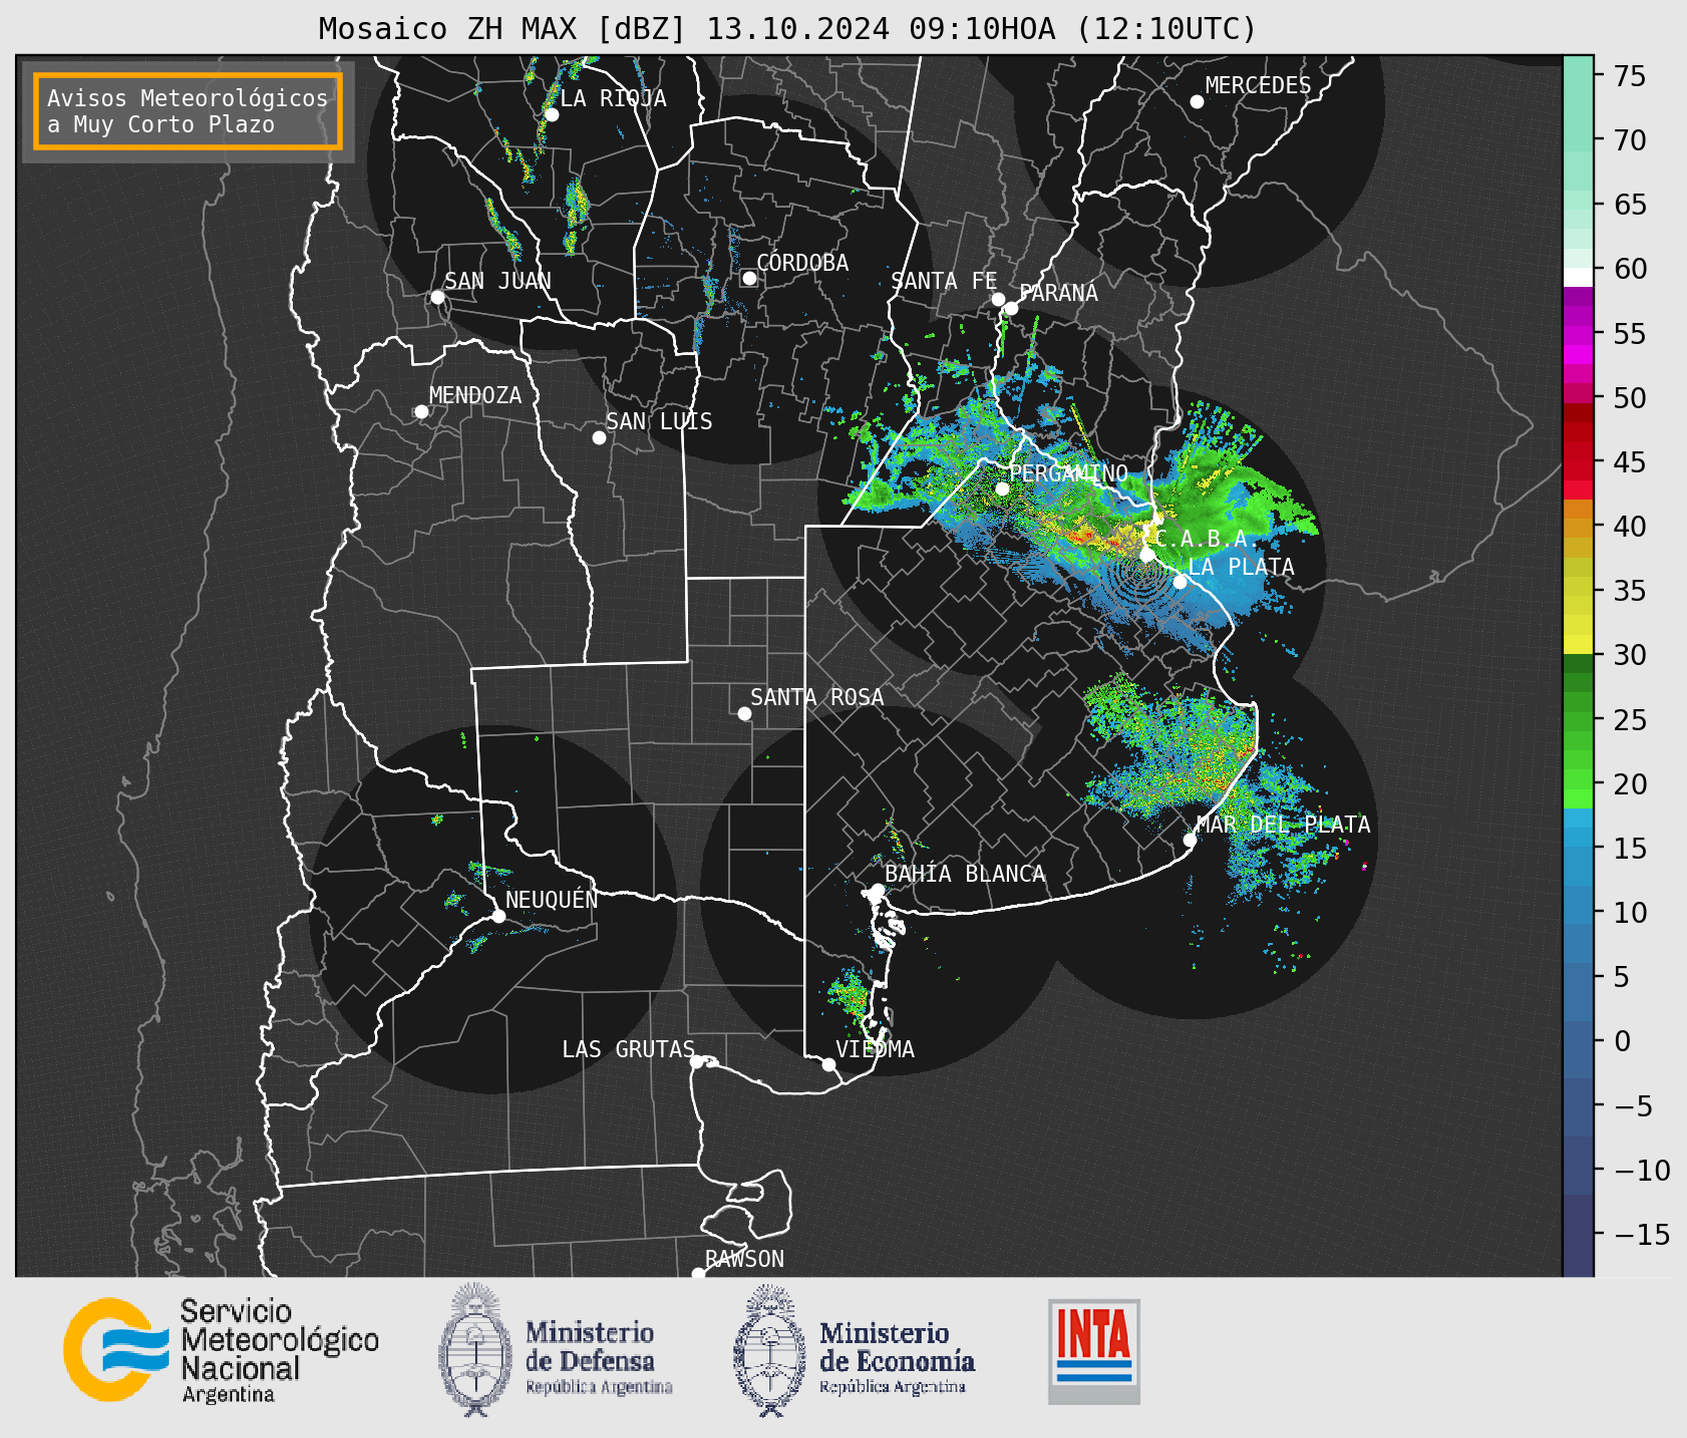Click the BAHÍA BLANCA label text
1687x1438 pixels.
click(965, 874)
